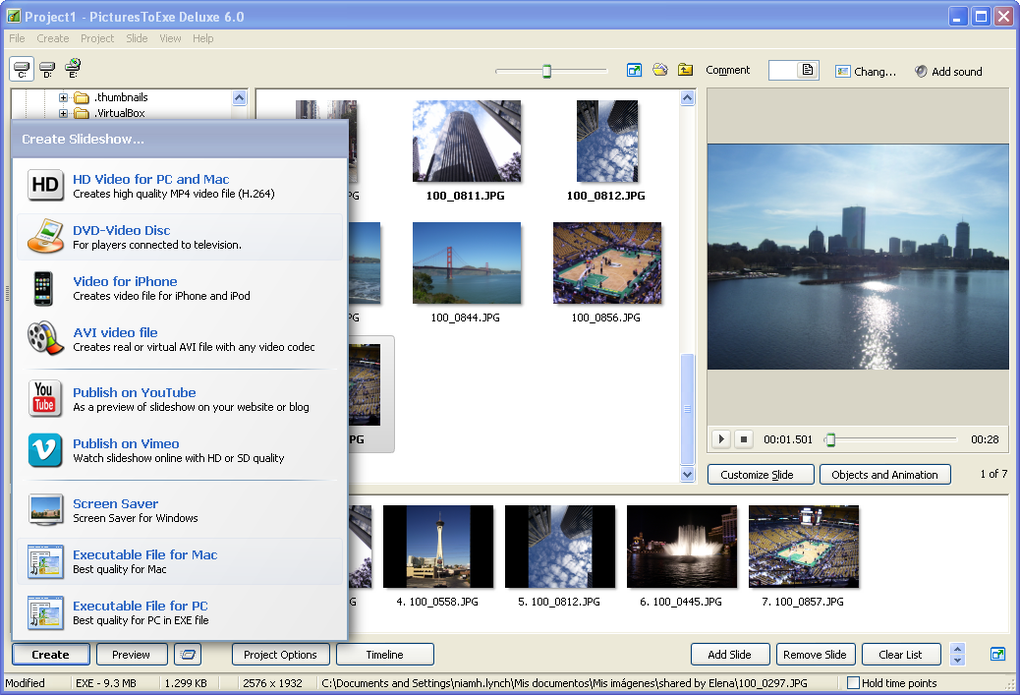Click the Add sound speaker icon
The image size is (1020, 695).
click(920, 71)
